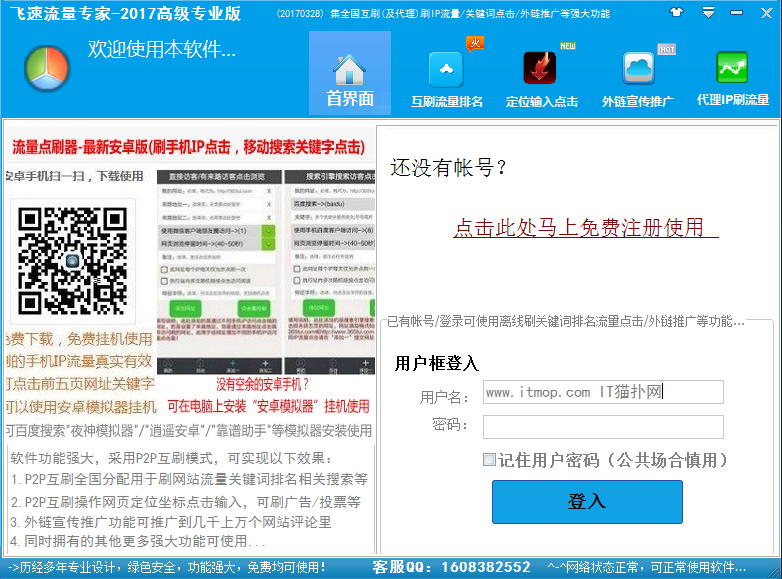Enable the 记住用户密码 checkbox

(489, 460)
